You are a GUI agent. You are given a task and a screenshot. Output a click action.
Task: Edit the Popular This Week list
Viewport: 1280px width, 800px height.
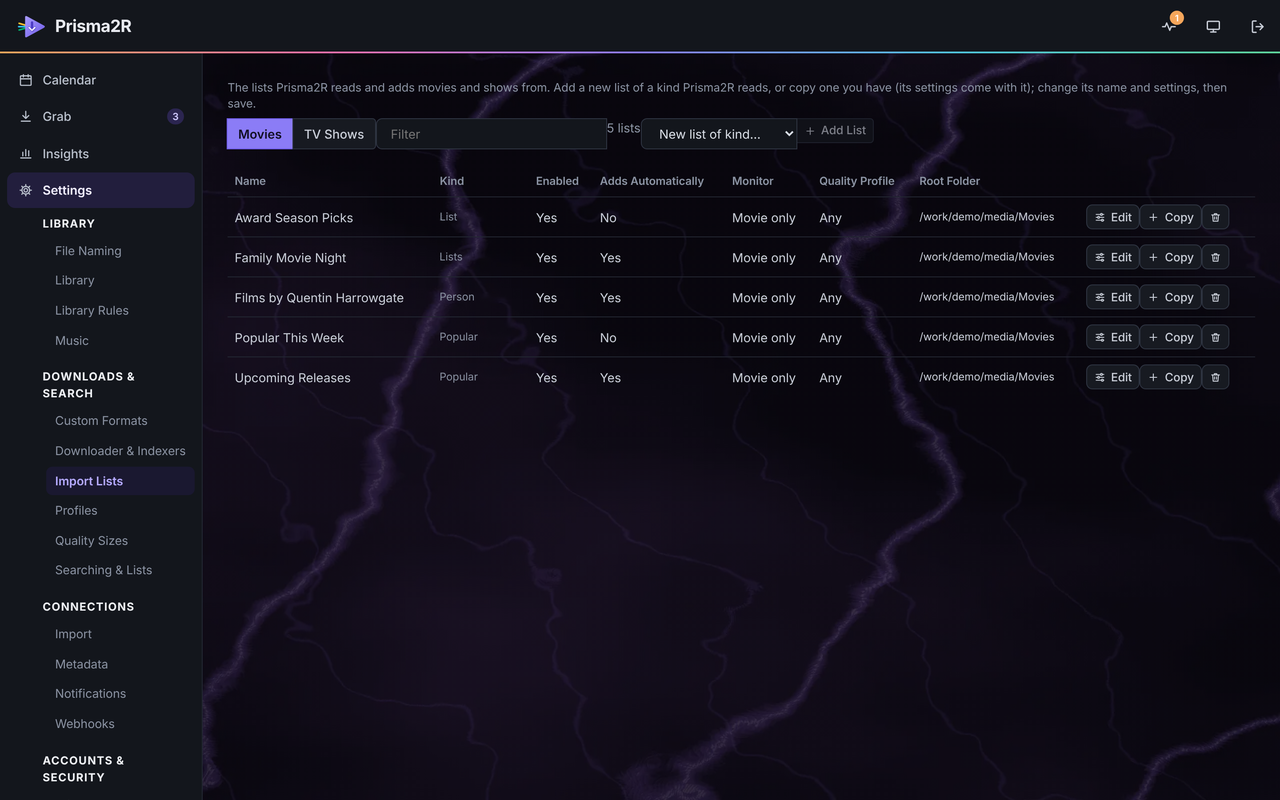tap(1113, 337)
